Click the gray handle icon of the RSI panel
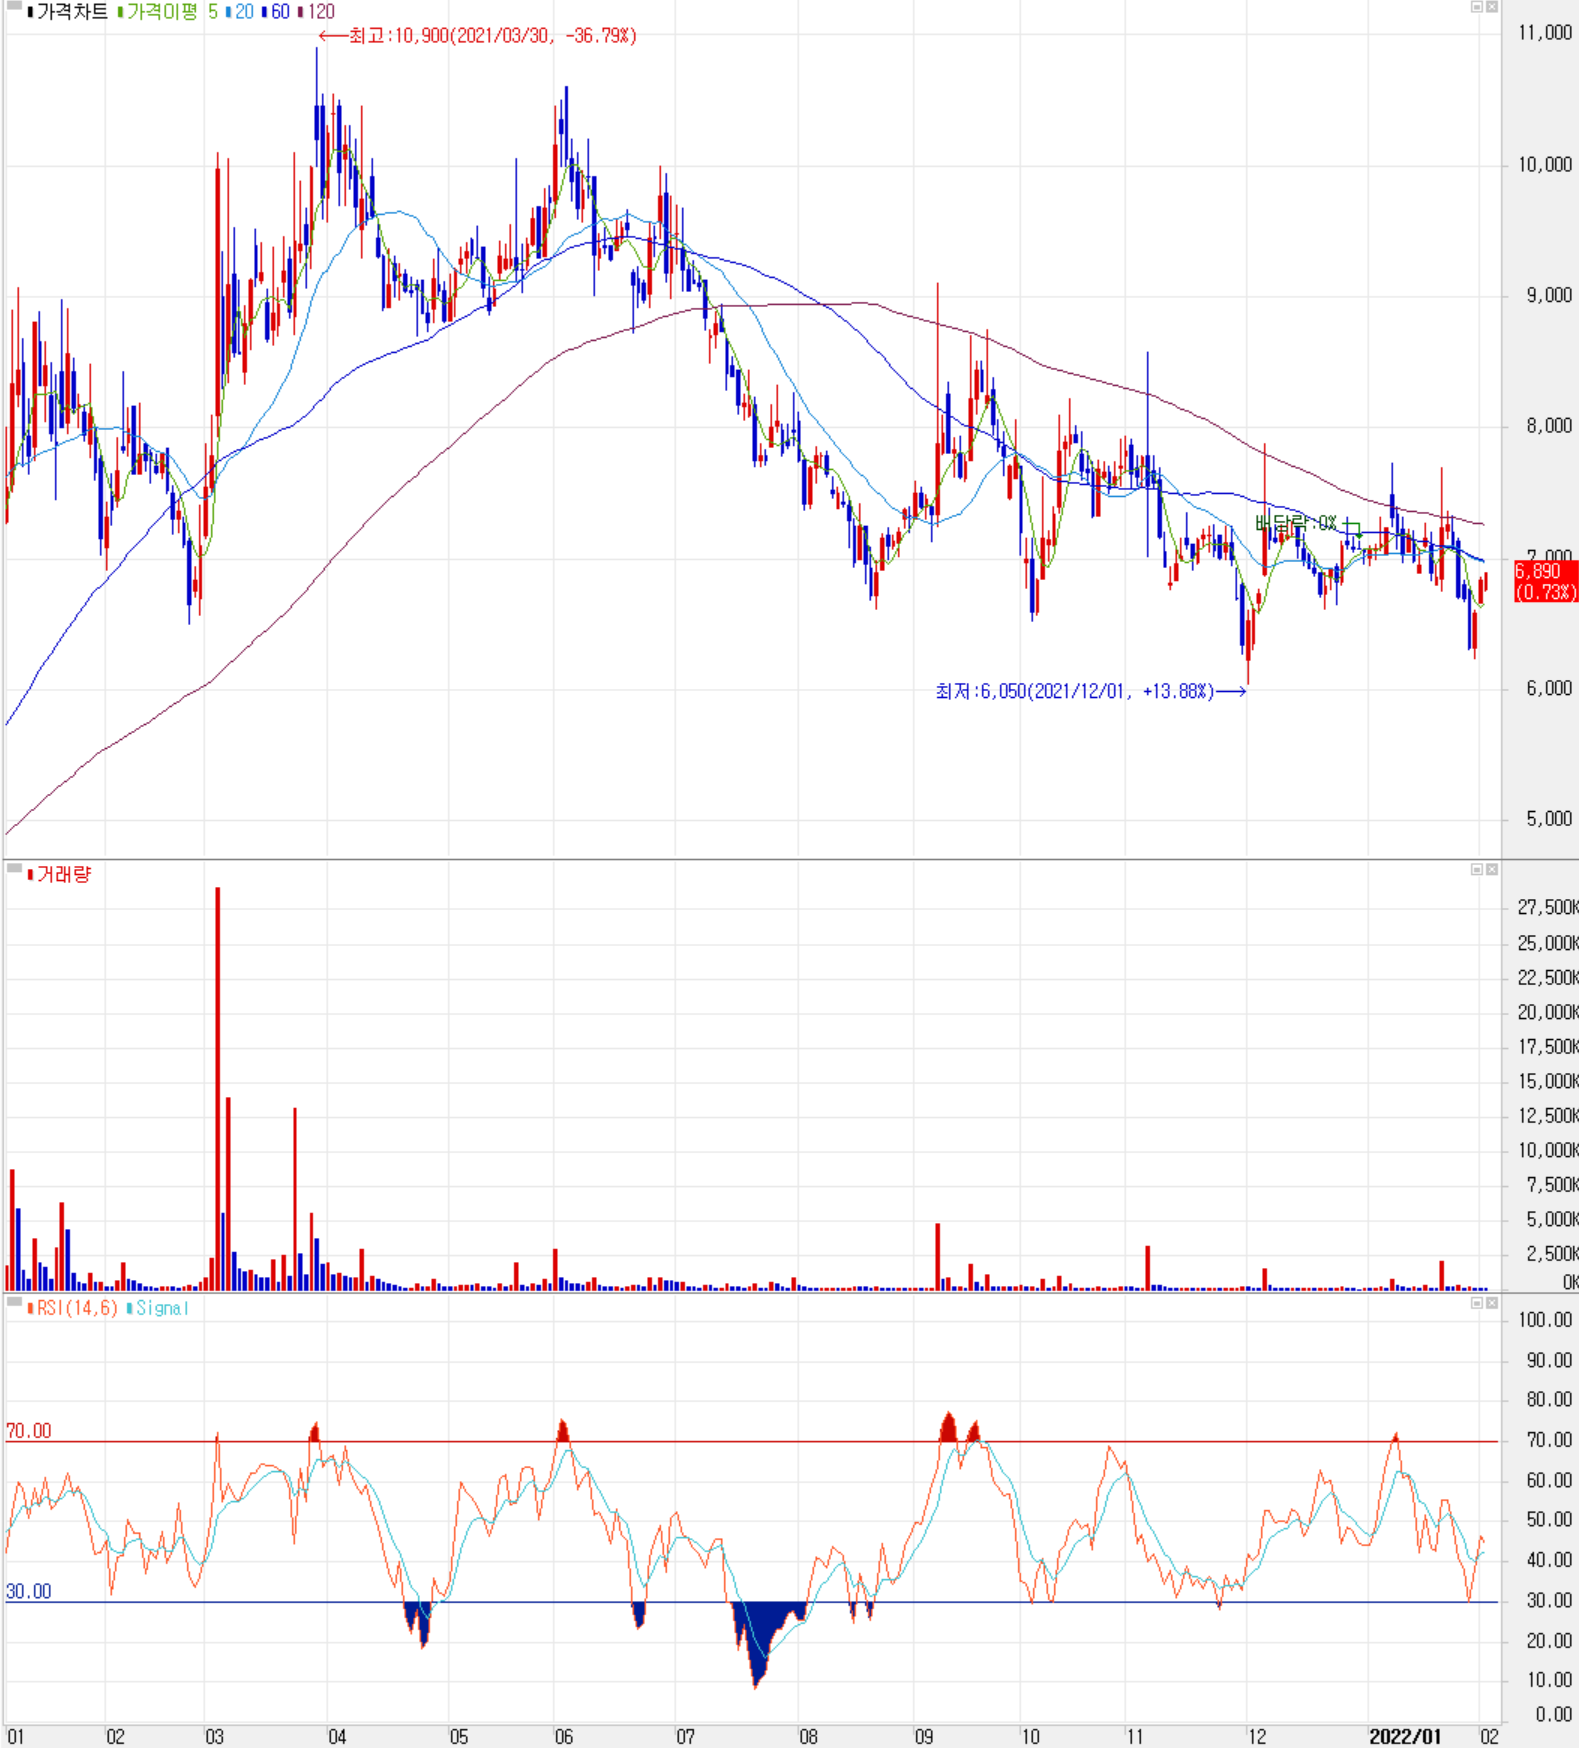The image size is (1579, 1748). pyautogui.click(x=14, y=1301)
